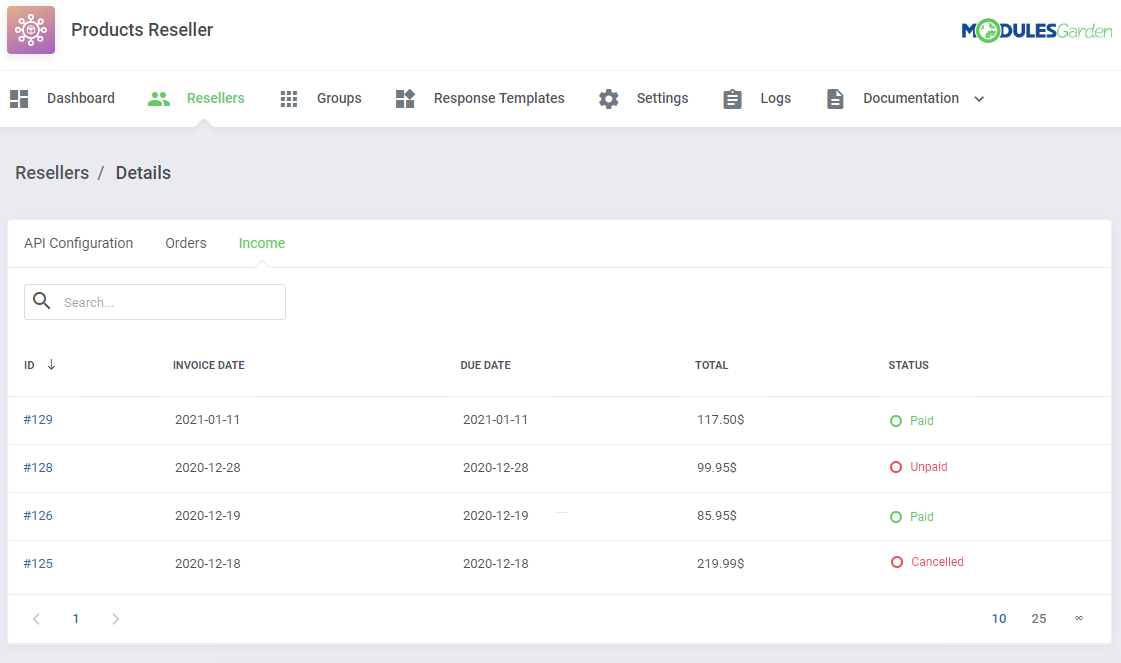Click total 99.95$

click(x=716, y=468)
